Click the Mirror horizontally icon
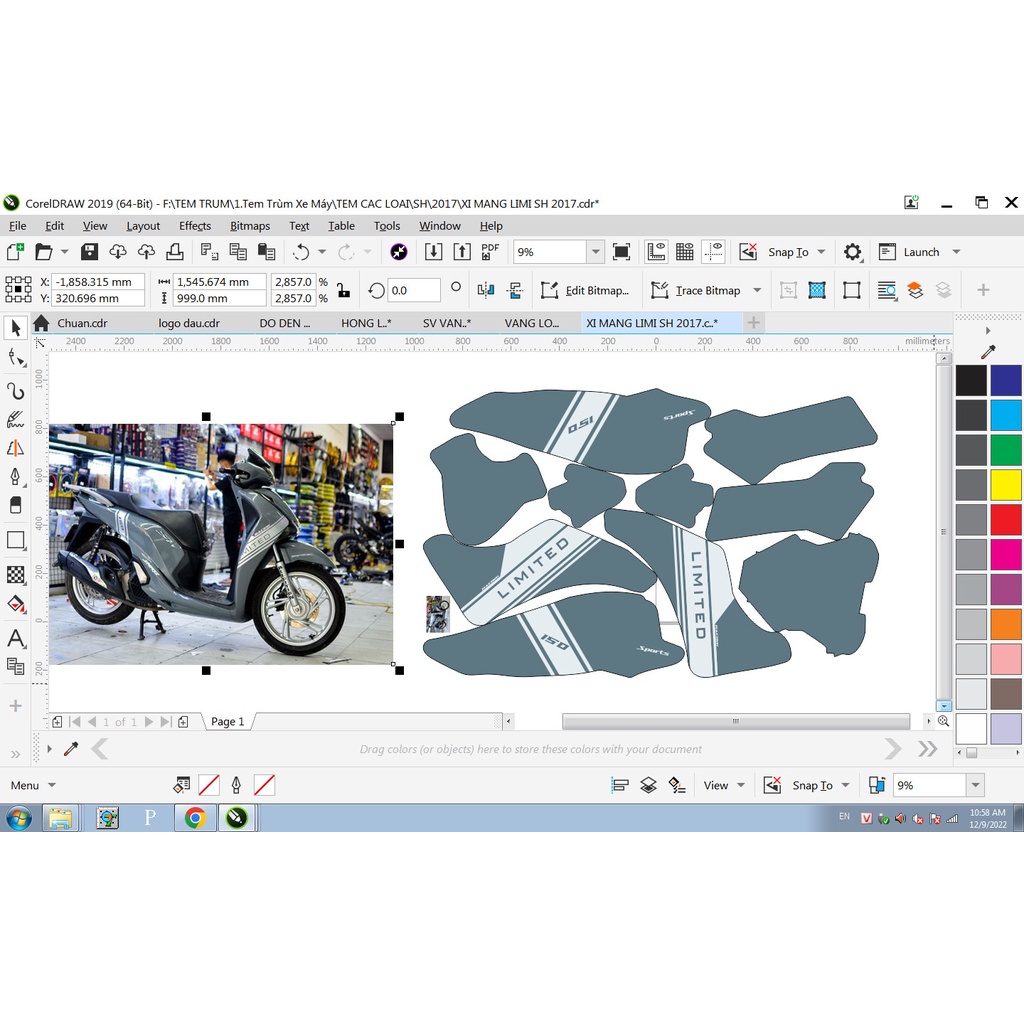Image resolution: width=1024 pixels, height=1024 pixels. [x=485, y=291]
